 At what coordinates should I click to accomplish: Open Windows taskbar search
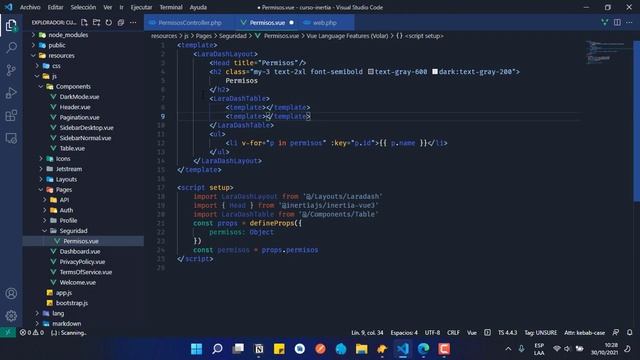[217, 349]
